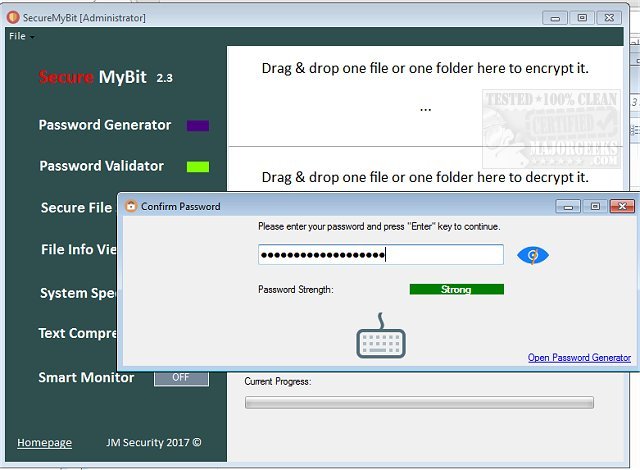Viewport: 640px width, 470px height.
Task: Click the Password Strength label
Action: tap(296, 290)
